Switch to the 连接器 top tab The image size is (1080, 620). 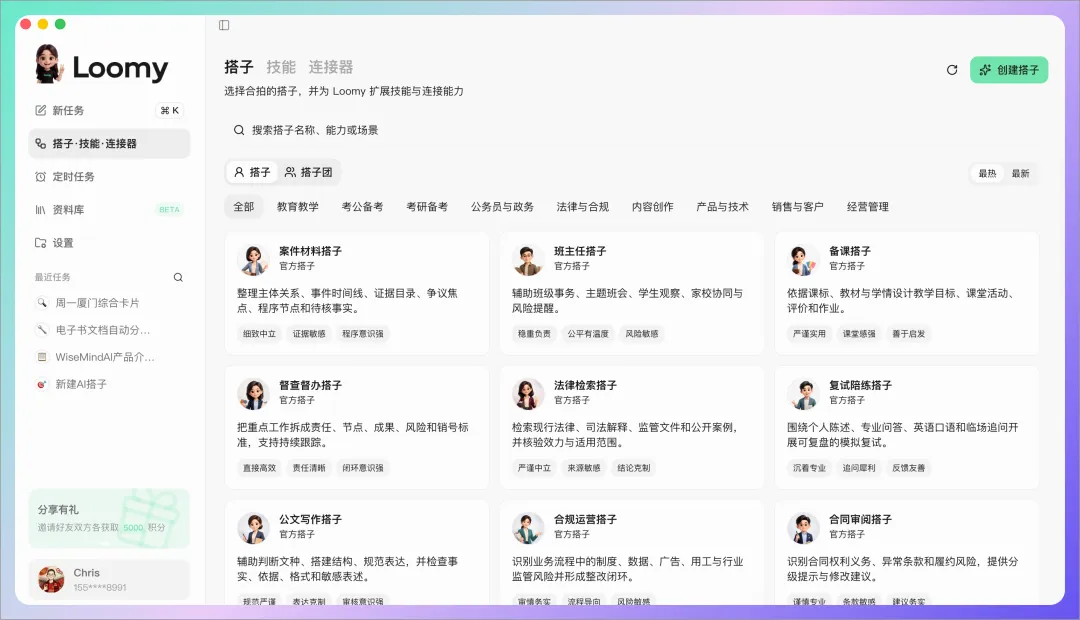point(331,67)
